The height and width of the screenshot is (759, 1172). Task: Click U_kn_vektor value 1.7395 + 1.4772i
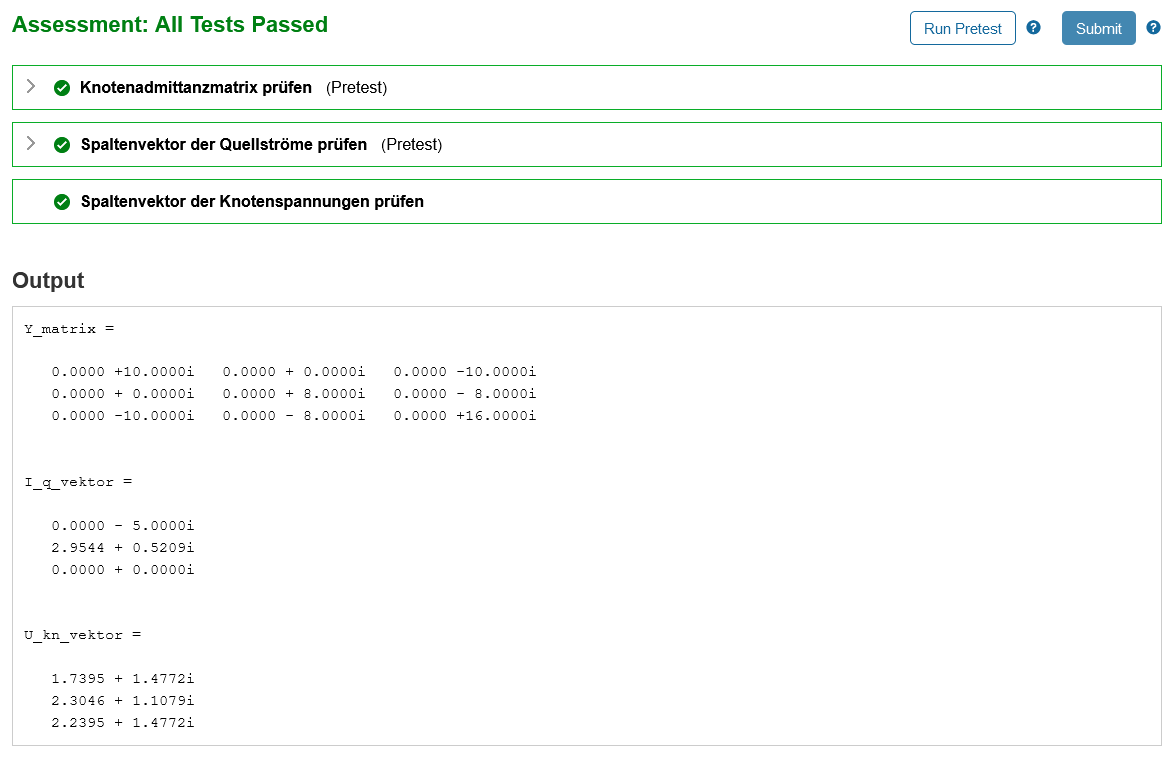tap(123, 678)
